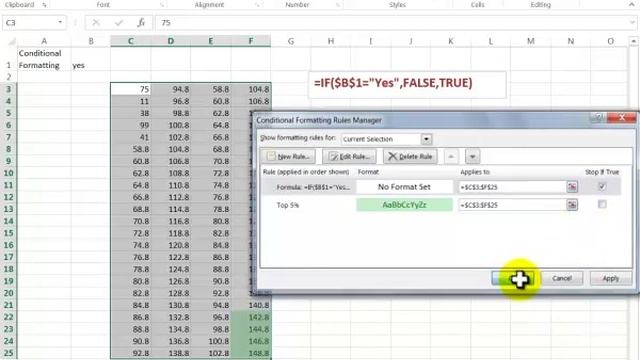The image size is (640, 360).
Task: Click cell F3 with value 104.8
Action: (251, 89)
